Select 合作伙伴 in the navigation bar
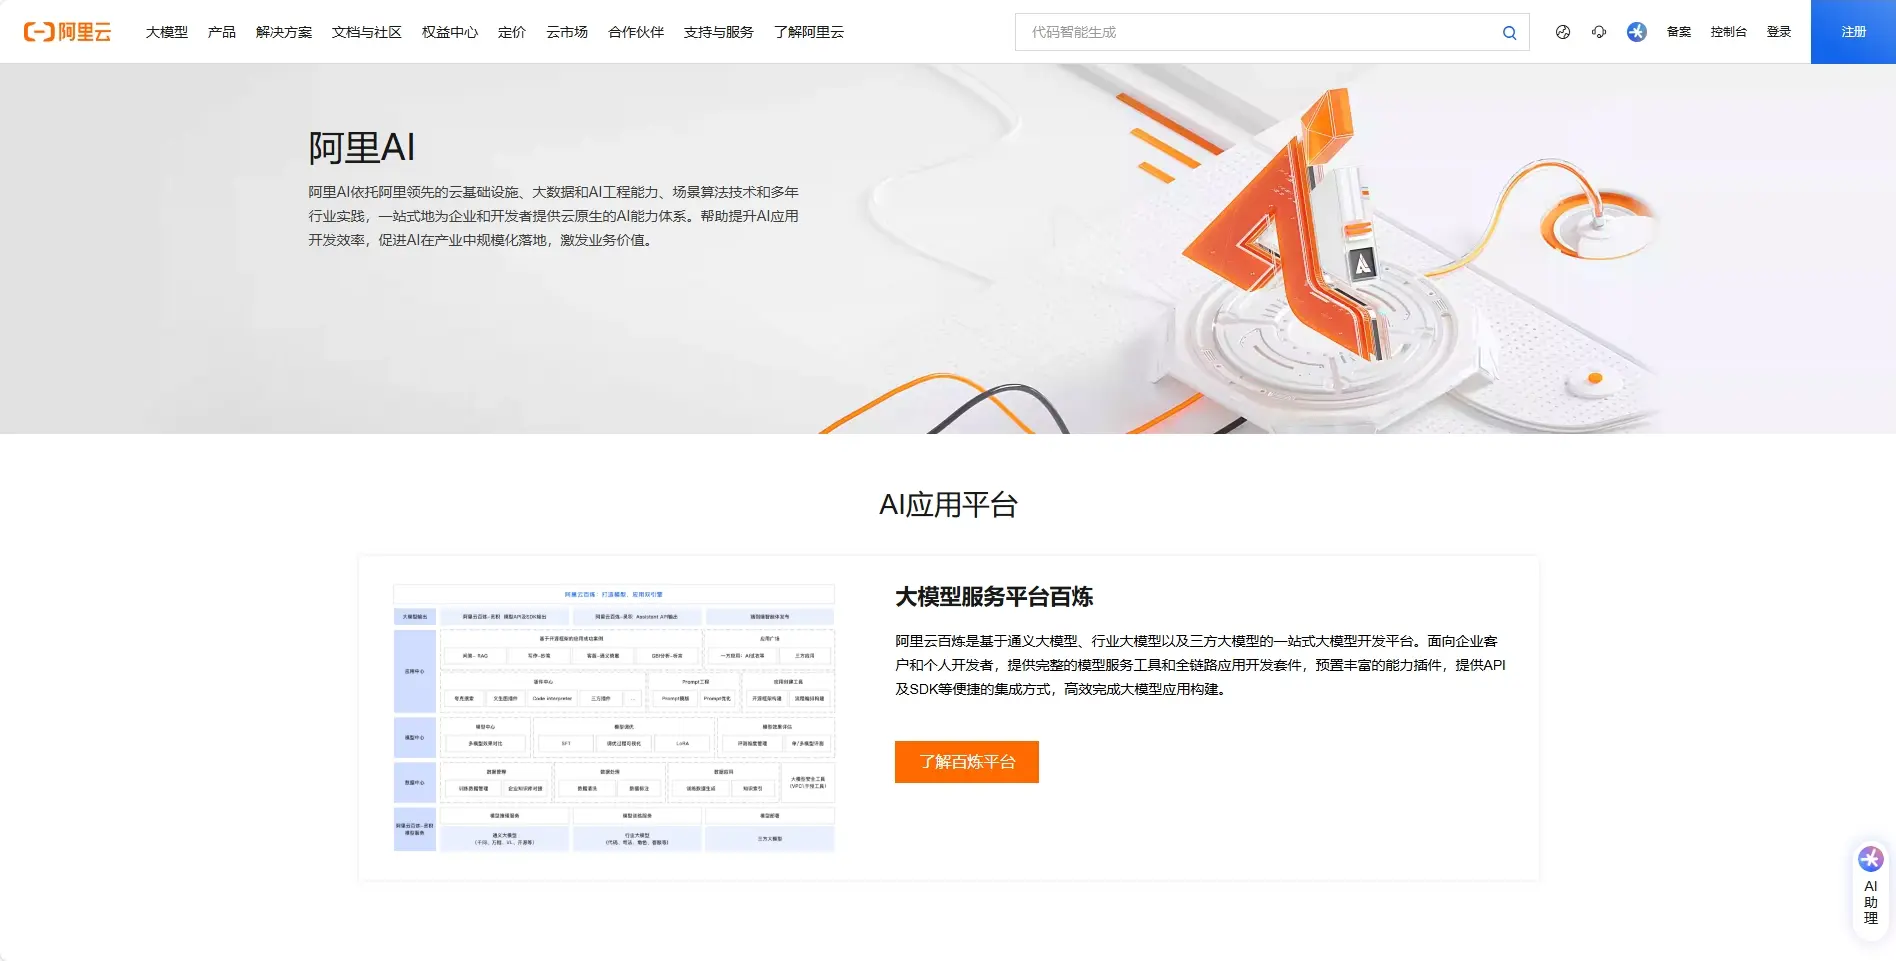Image resolution: width=1896 pixels, height=961 pixels. click(636, 32)
